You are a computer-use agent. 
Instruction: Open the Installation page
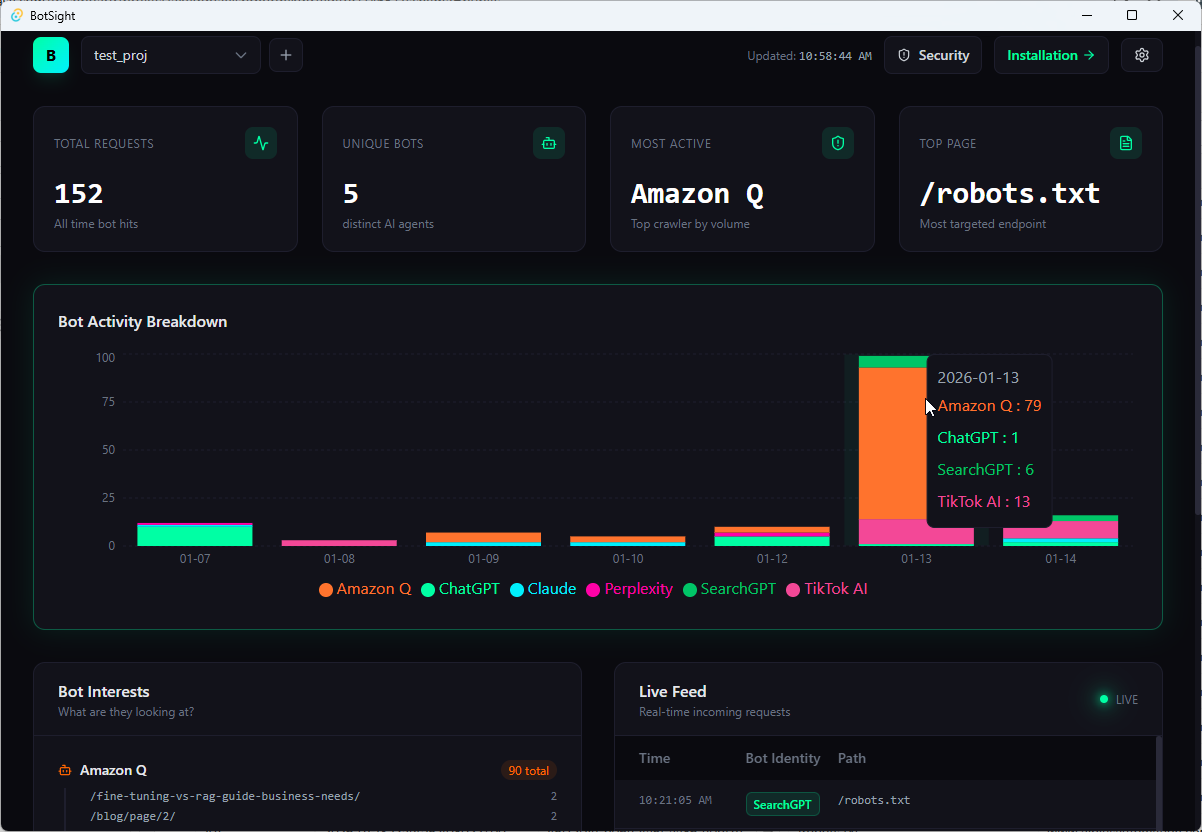point(1051,55)
